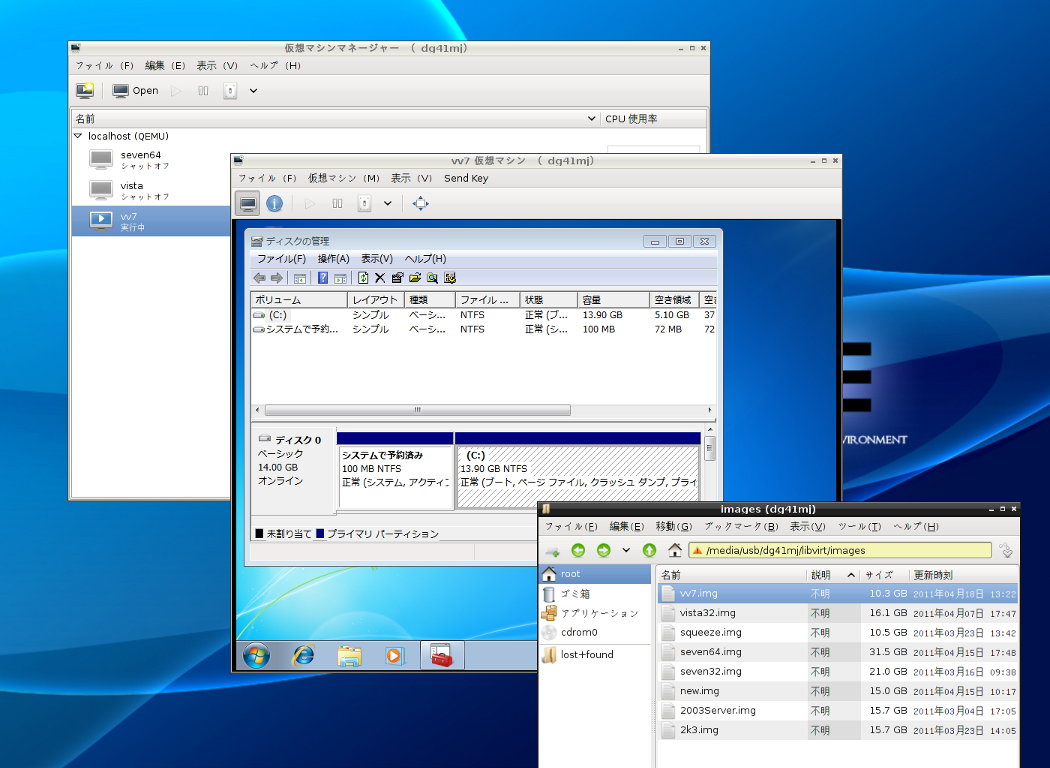This screenshot has width=1050, height=768.
Task: Open 表示 (V) menu in Virtual Machine Manager
Action: [217, 66]
